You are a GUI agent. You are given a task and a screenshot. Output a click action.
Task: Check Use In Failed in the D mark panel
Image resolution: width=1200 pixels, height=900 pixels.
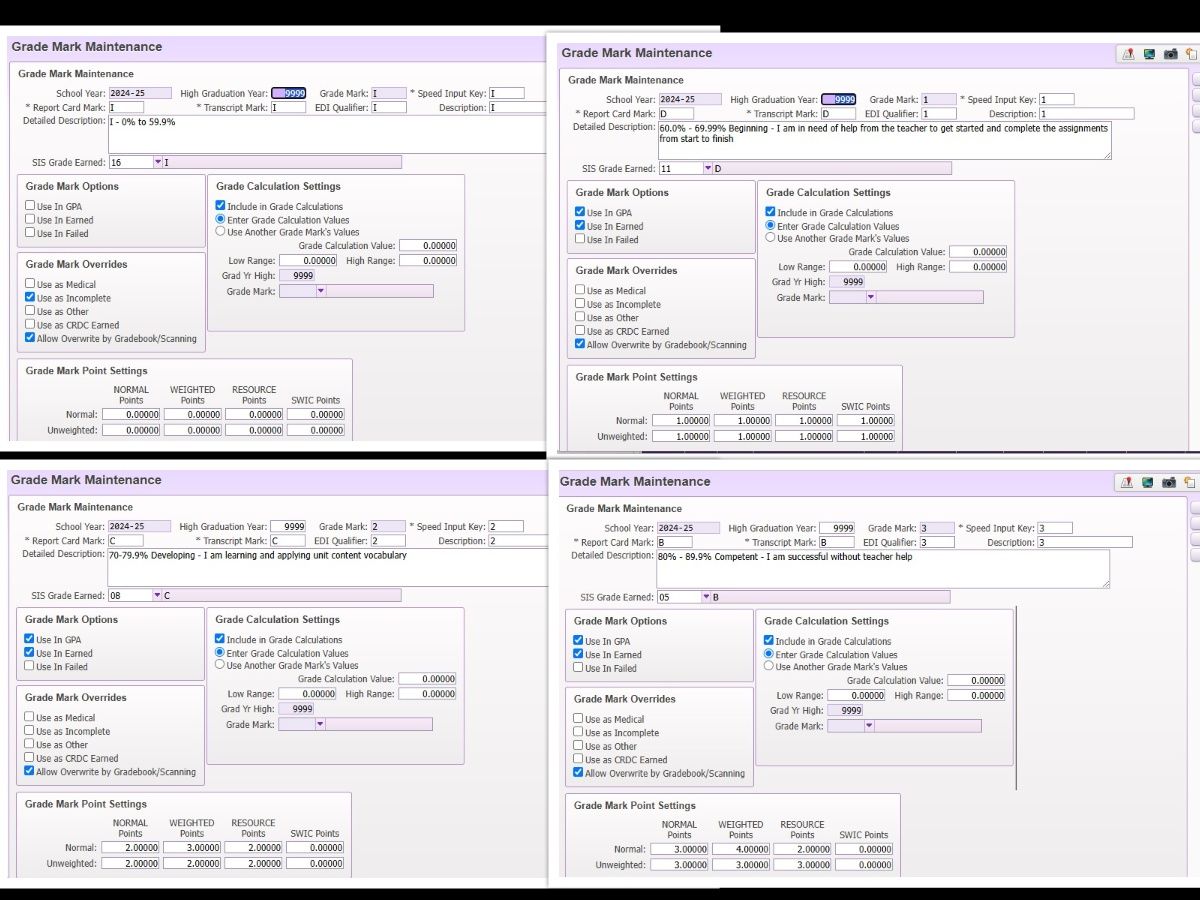tap(580, 240)
